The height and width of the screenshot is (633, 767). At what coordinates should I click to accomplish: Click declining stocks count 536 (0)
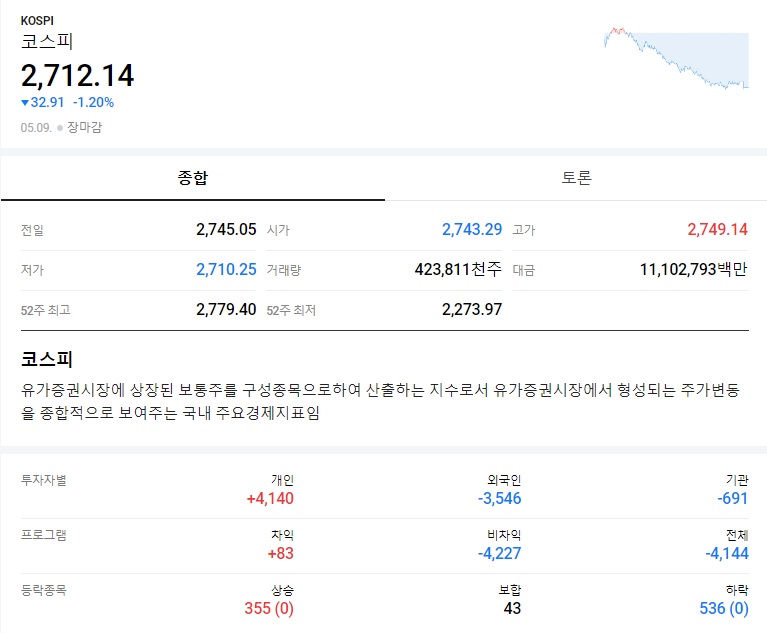(724, 609)
